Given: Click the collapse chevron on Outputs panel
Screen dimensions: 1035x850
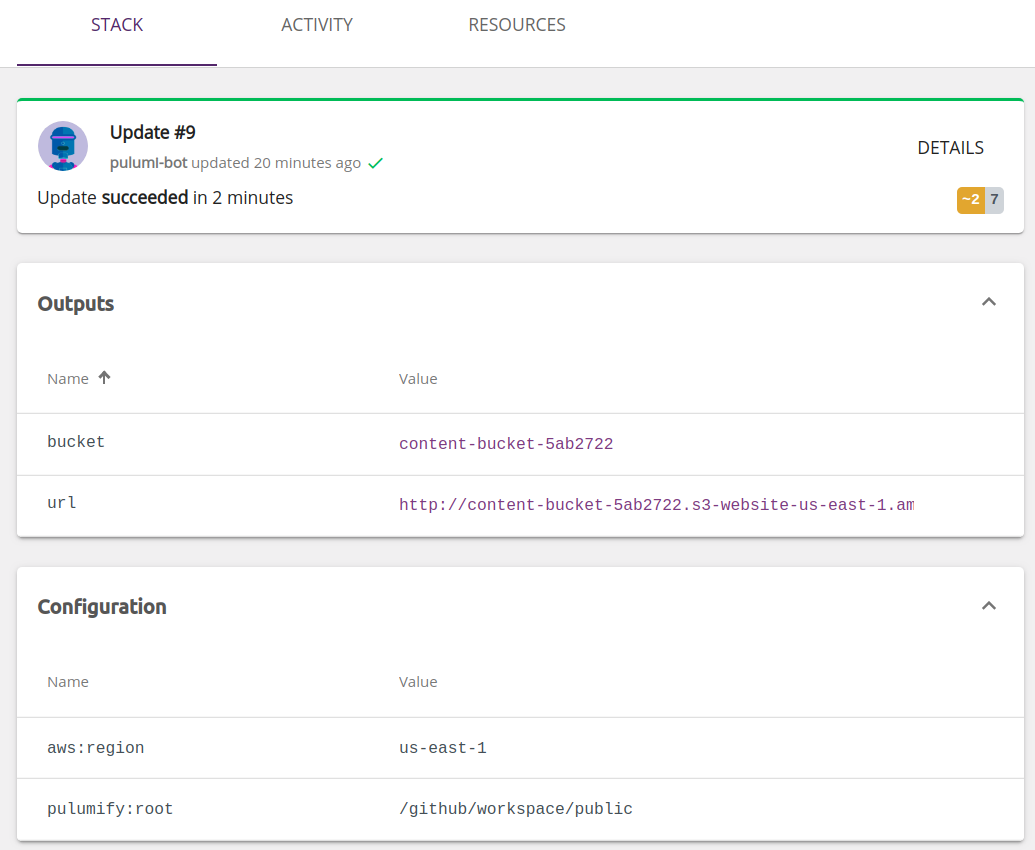Looking at the screenshot, I should click(x=988, y=301).
